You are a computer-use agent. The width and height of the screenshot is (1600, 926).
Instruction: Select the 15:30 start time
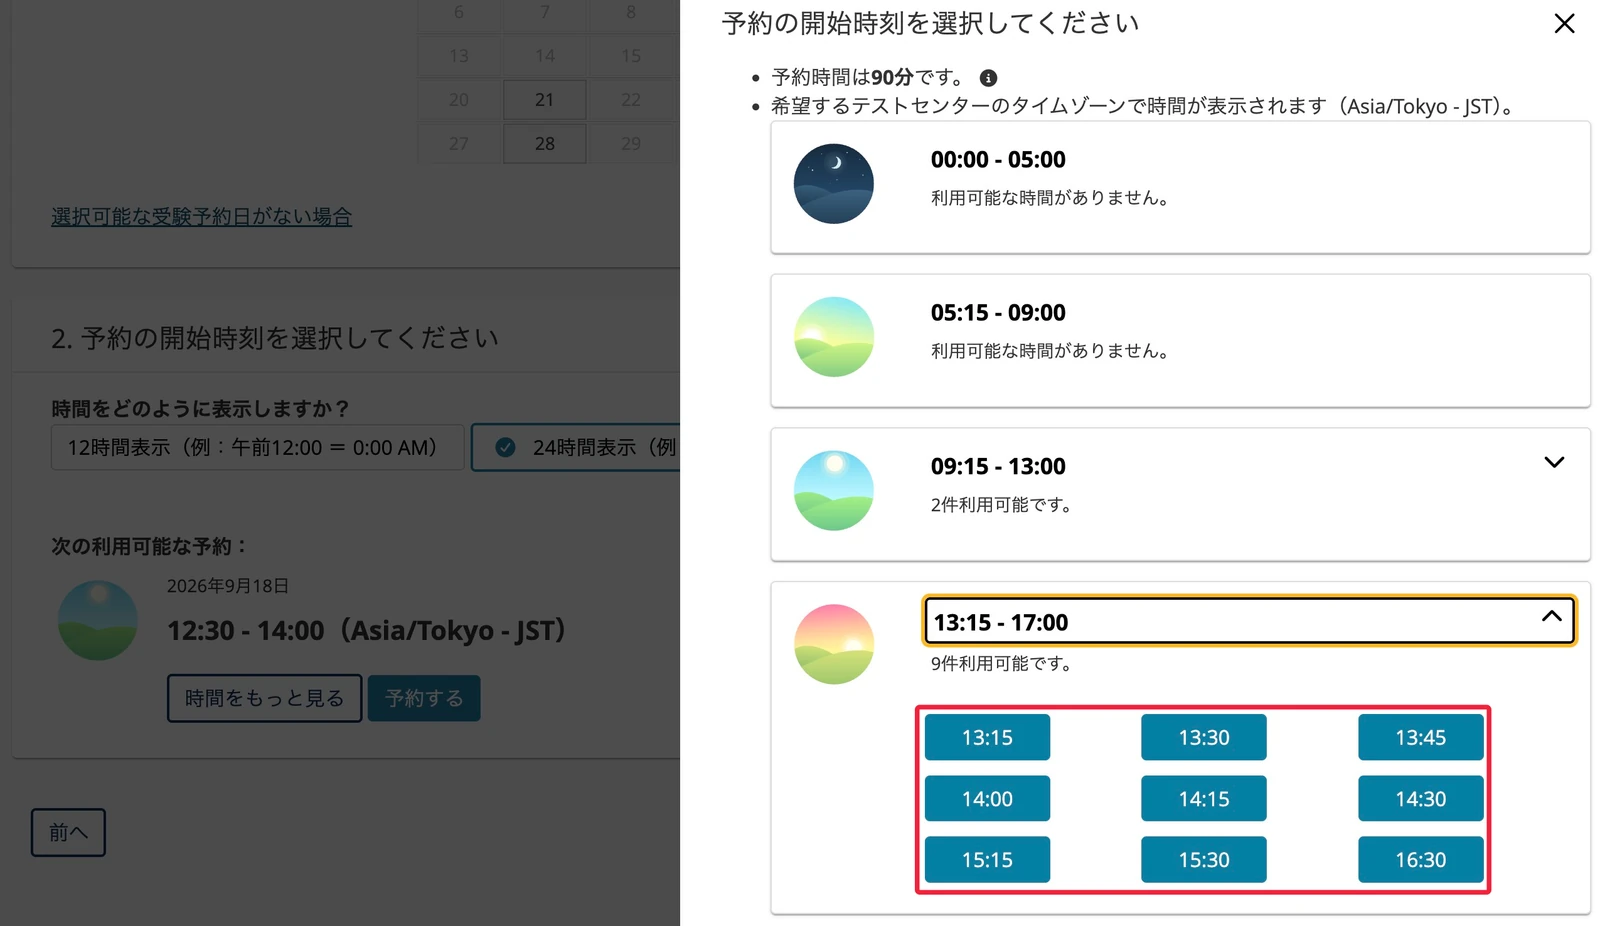1204,860
